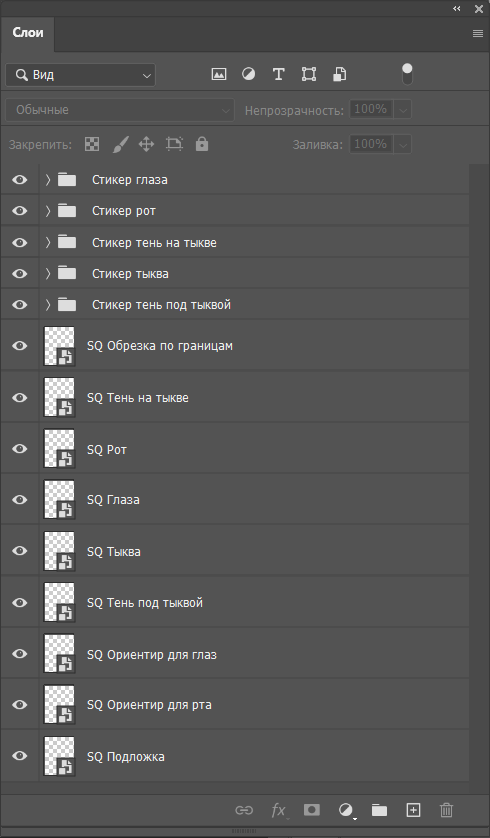The height and width of the screenshot is (838, 490).
Task: Filter for adjustment layers icon
Action: tap(248, 74)
